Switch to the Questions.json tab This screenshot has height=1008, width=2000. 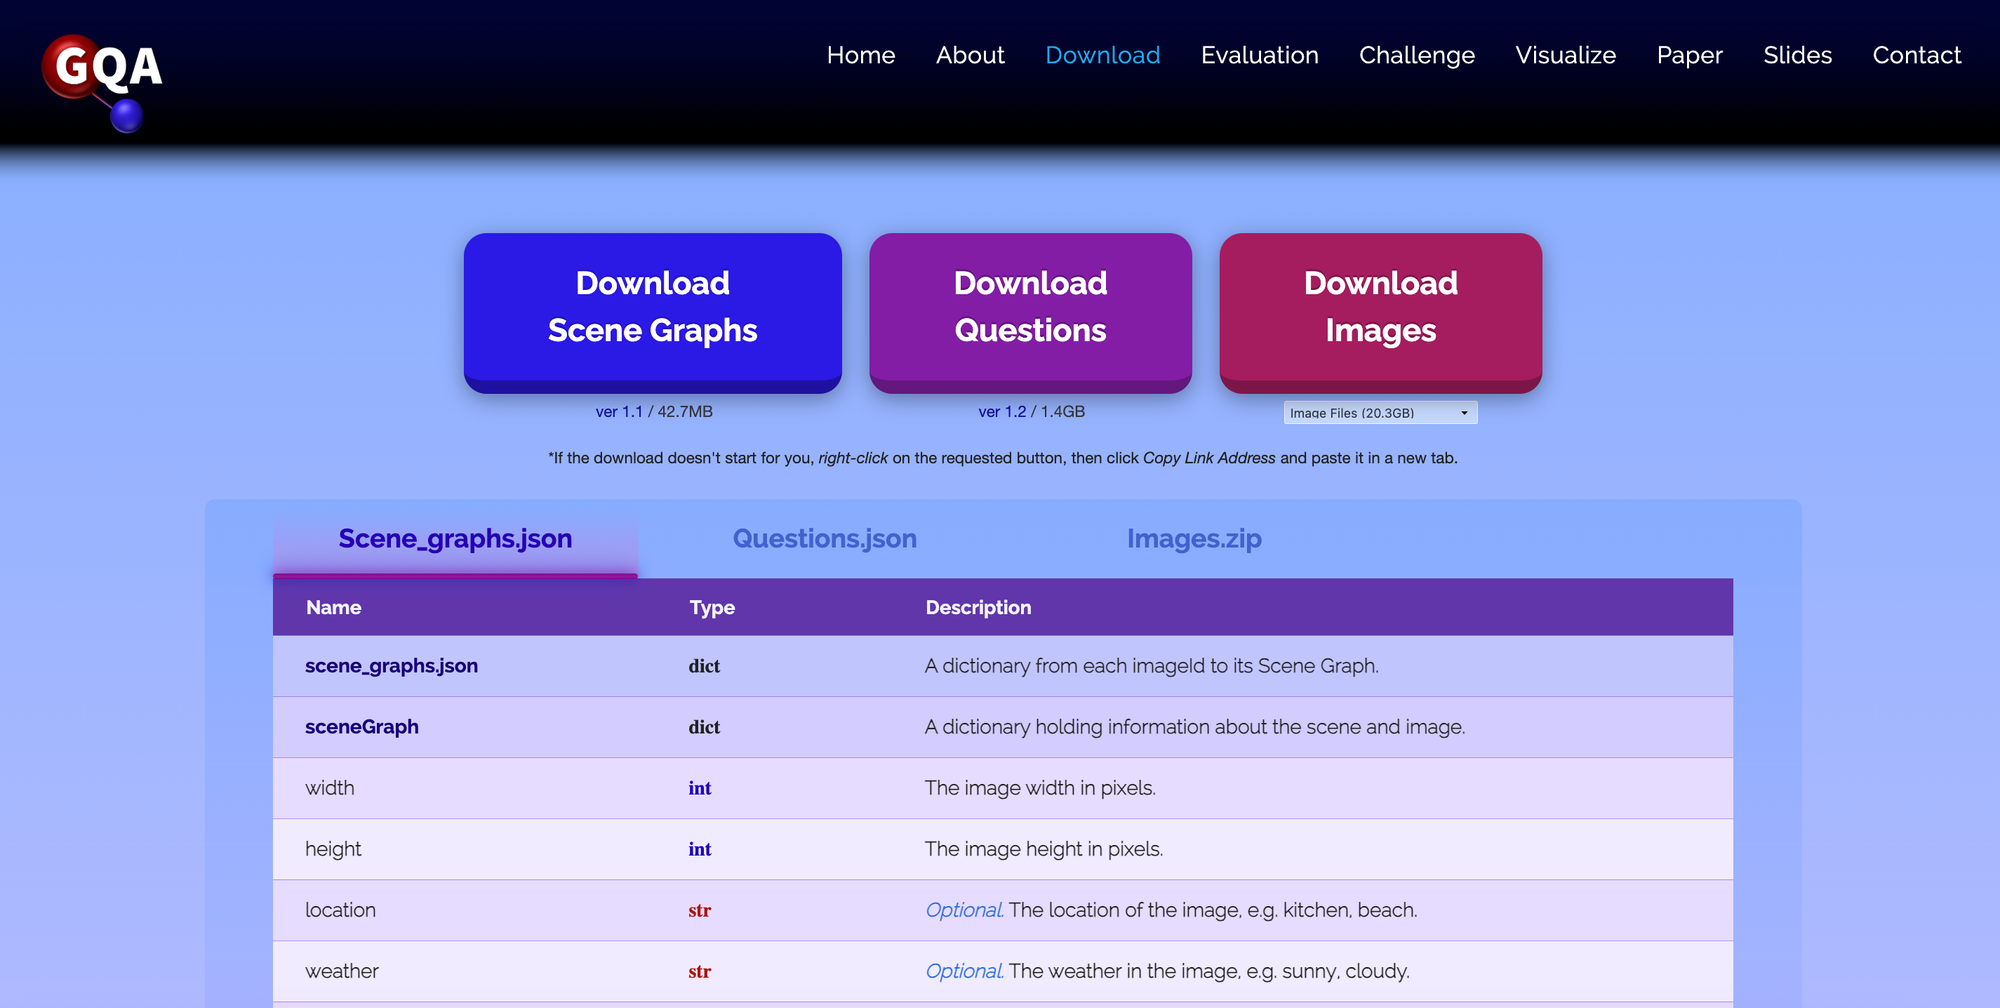click(824, 538)
